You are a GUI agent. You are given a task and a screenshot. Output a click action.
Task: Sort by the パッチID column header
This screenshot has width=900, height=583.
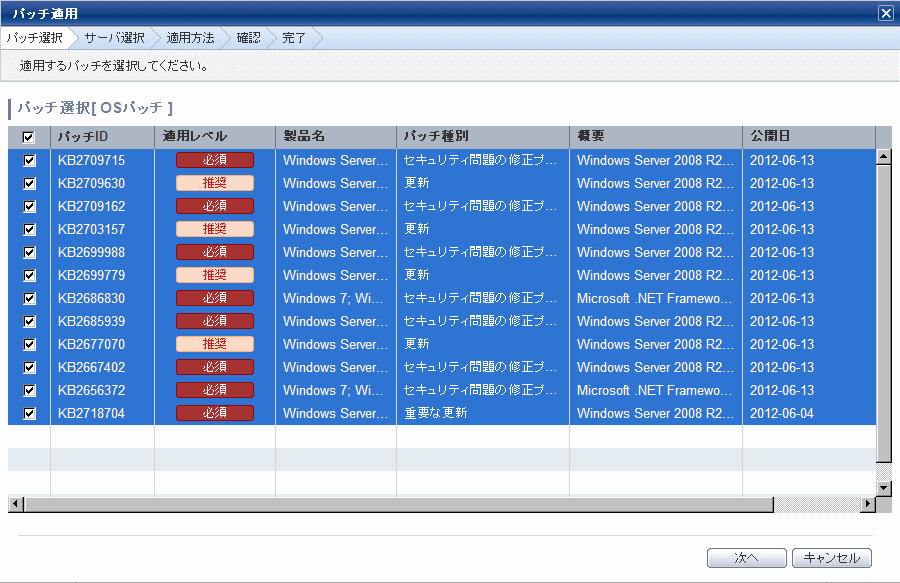point(103,137)
